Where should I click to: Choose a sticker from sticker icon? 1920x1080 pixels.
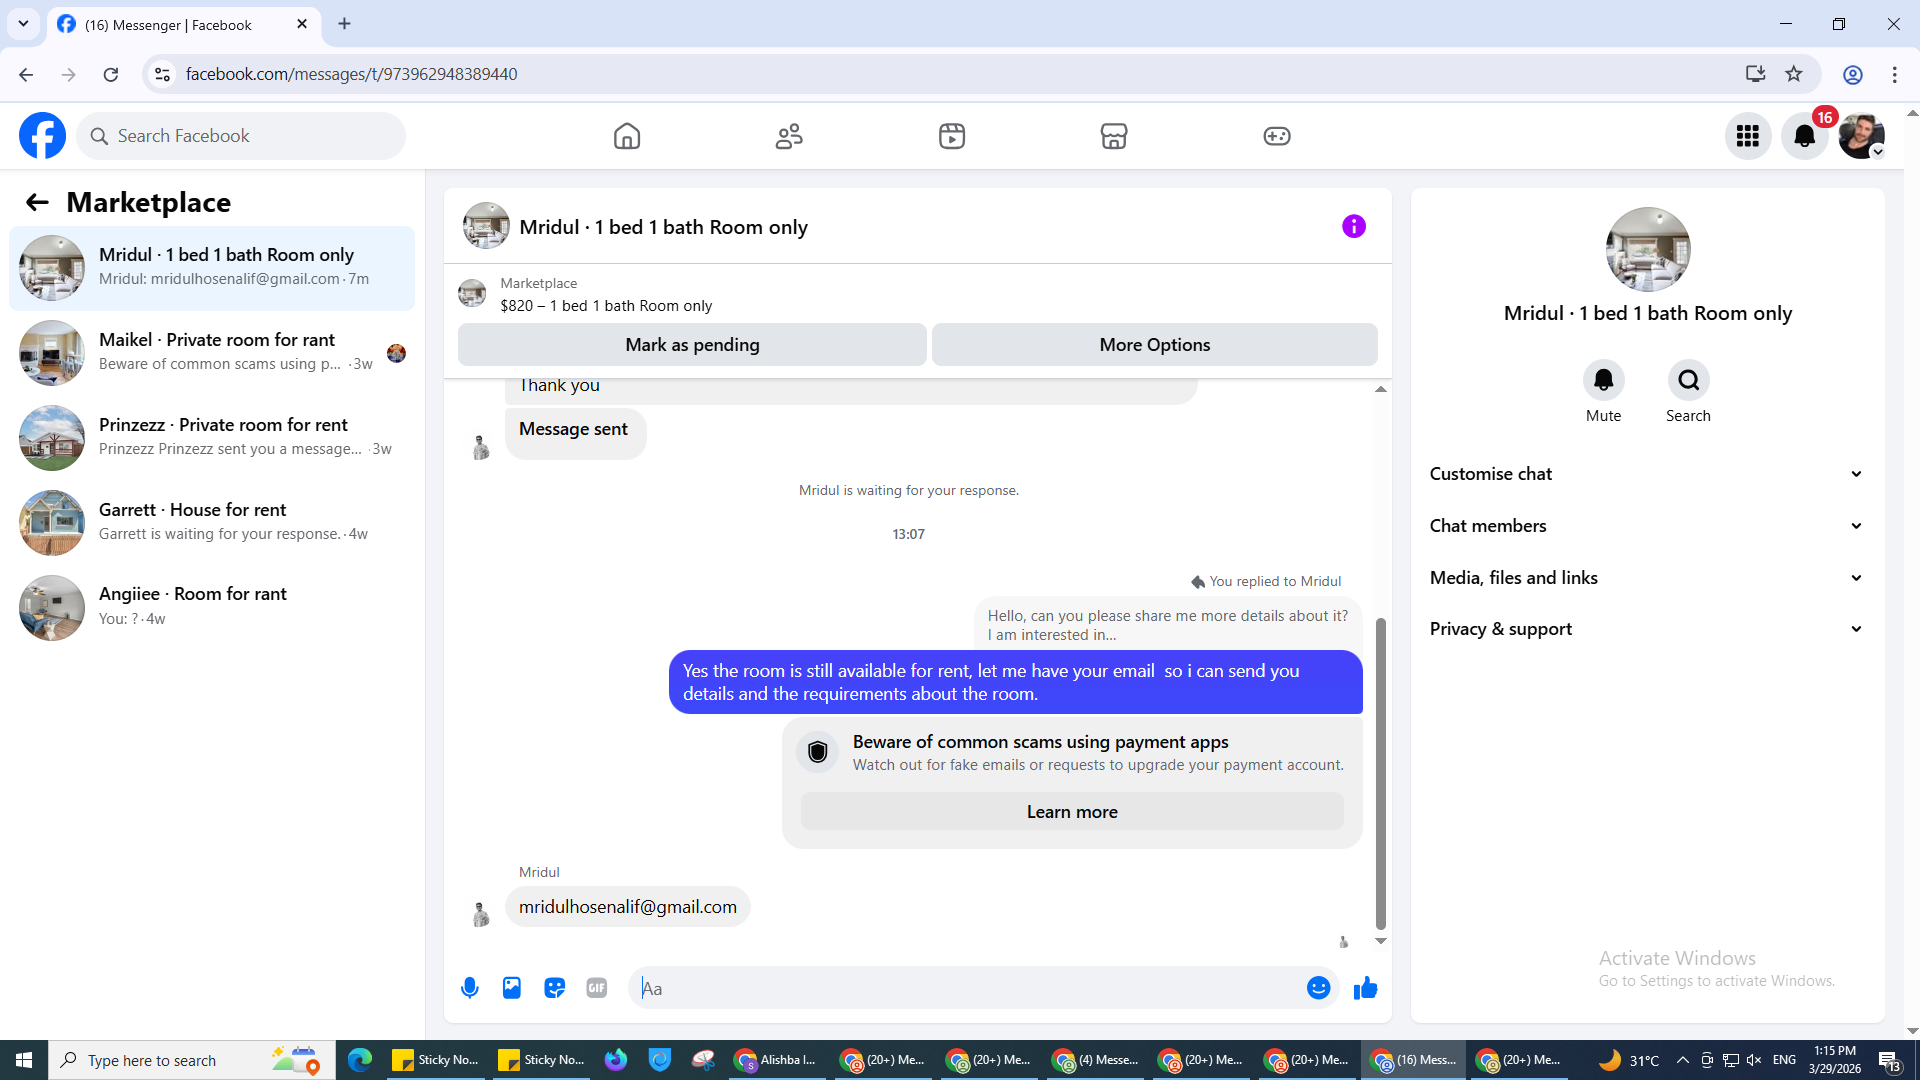click(x=554, y=988)
